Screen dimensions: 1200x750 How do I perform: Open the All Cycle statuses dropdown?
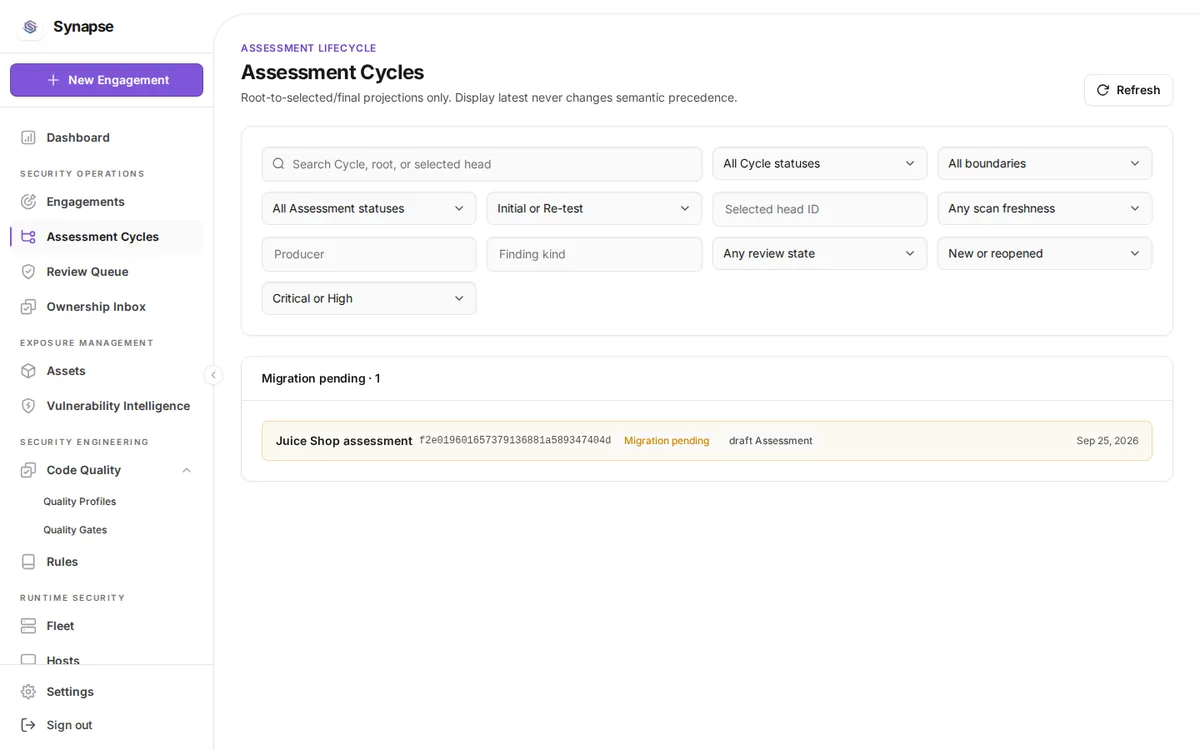[x=819, y=164]
